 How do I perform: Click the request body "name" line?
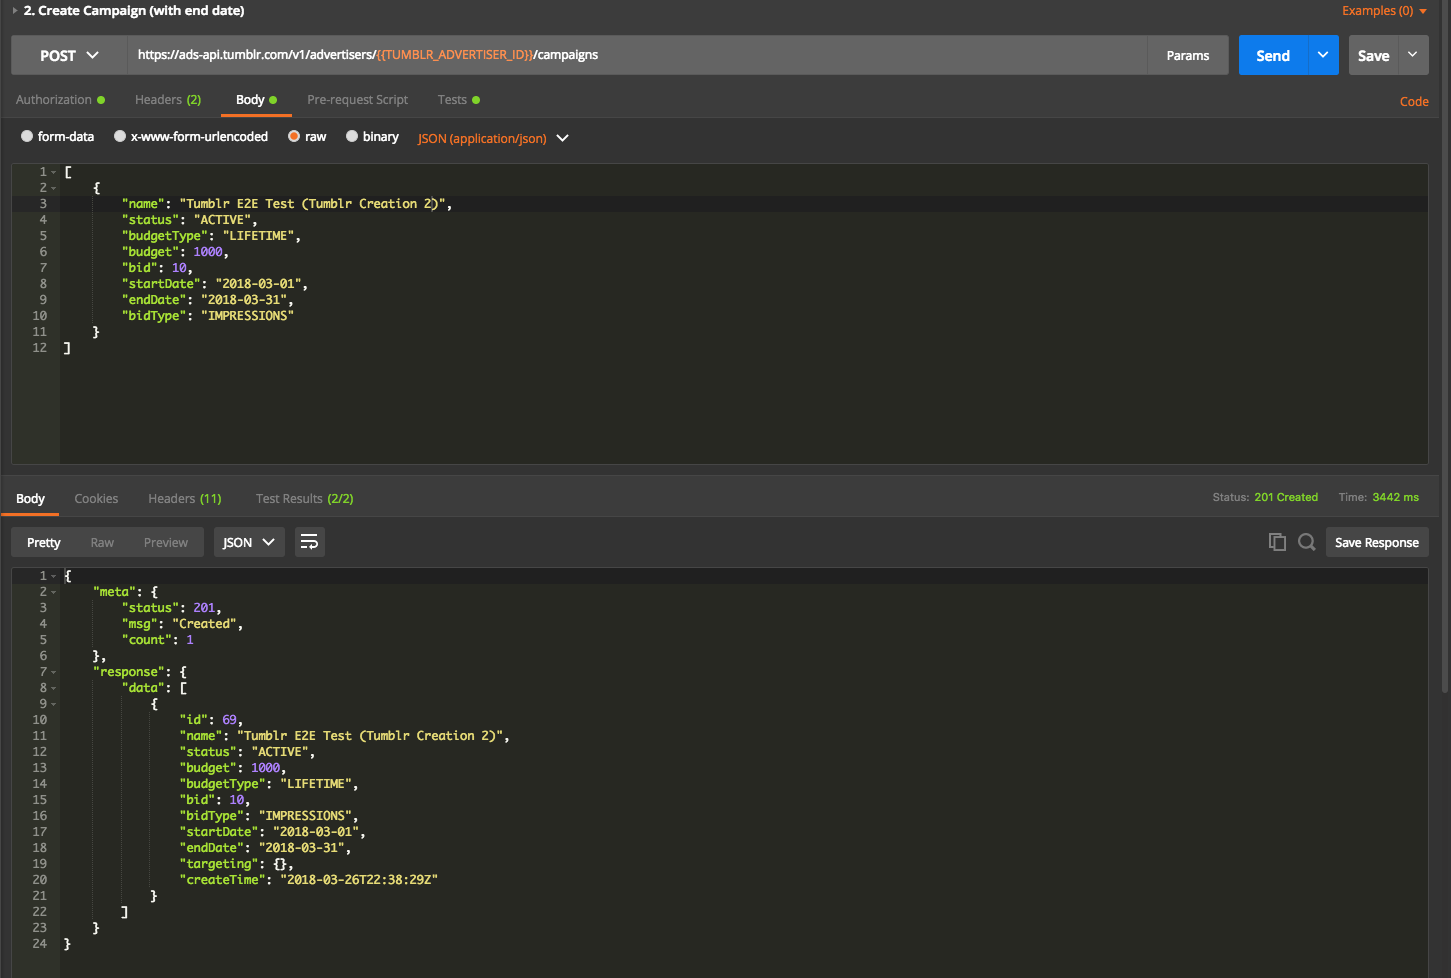click(287, 204)
